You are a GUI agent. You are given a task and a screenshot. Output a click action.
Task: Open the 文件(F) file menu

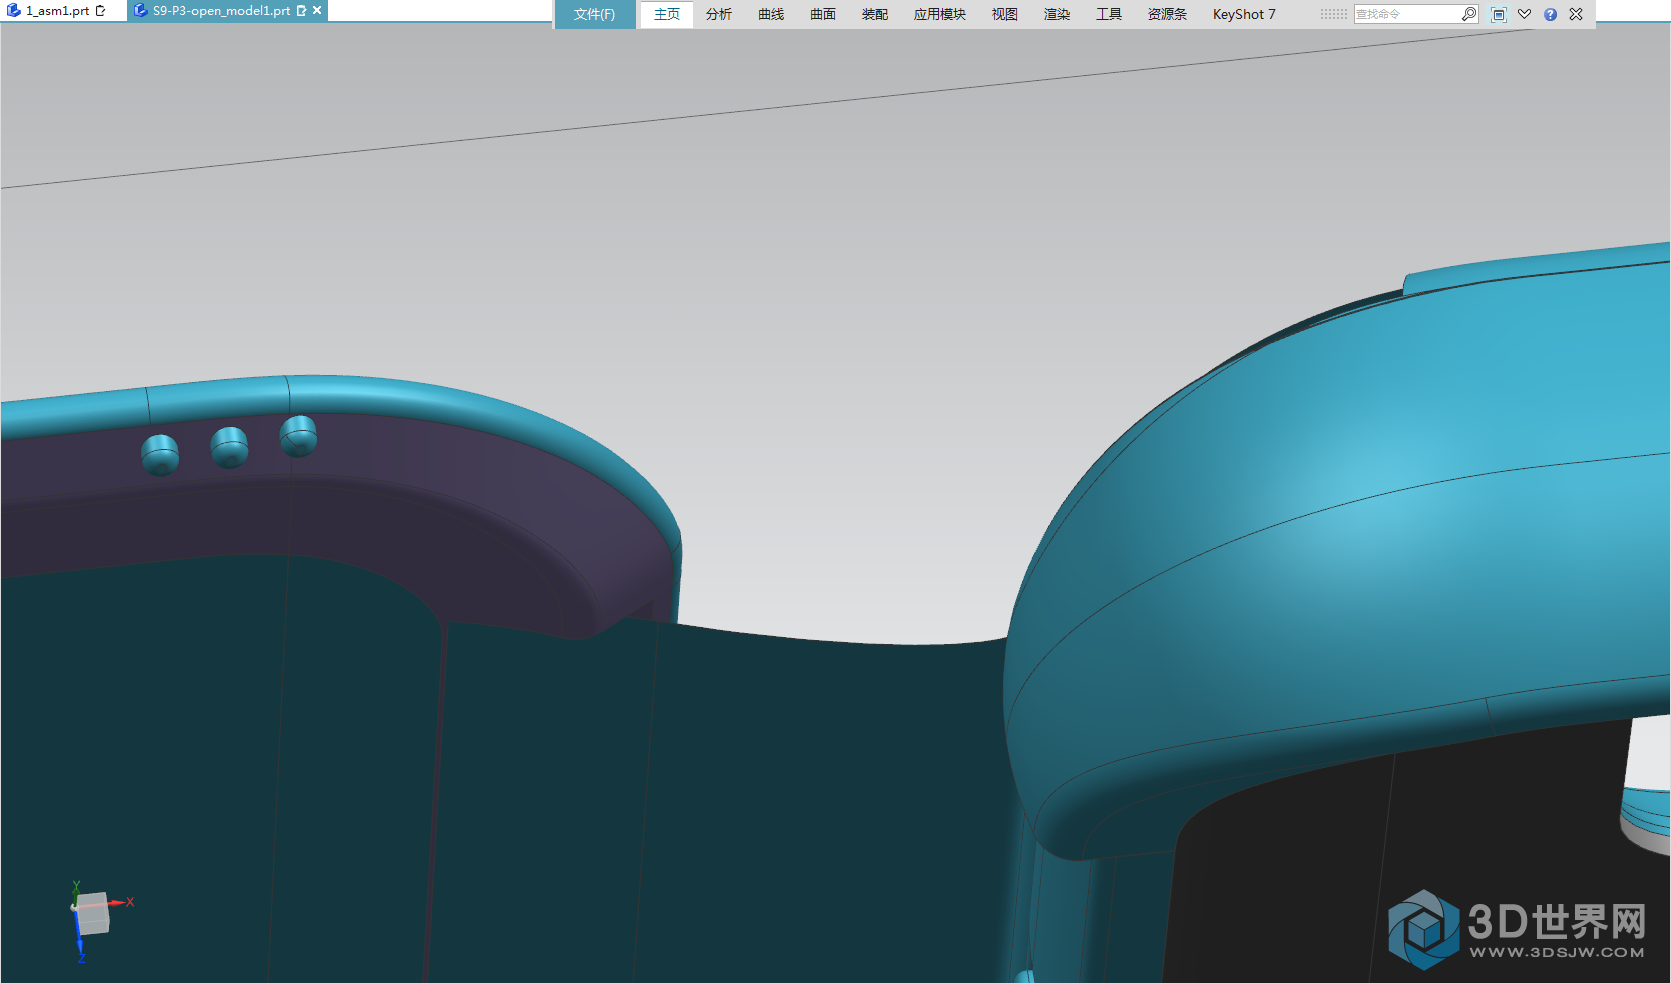pyautogui.click(x=594, y=14)
